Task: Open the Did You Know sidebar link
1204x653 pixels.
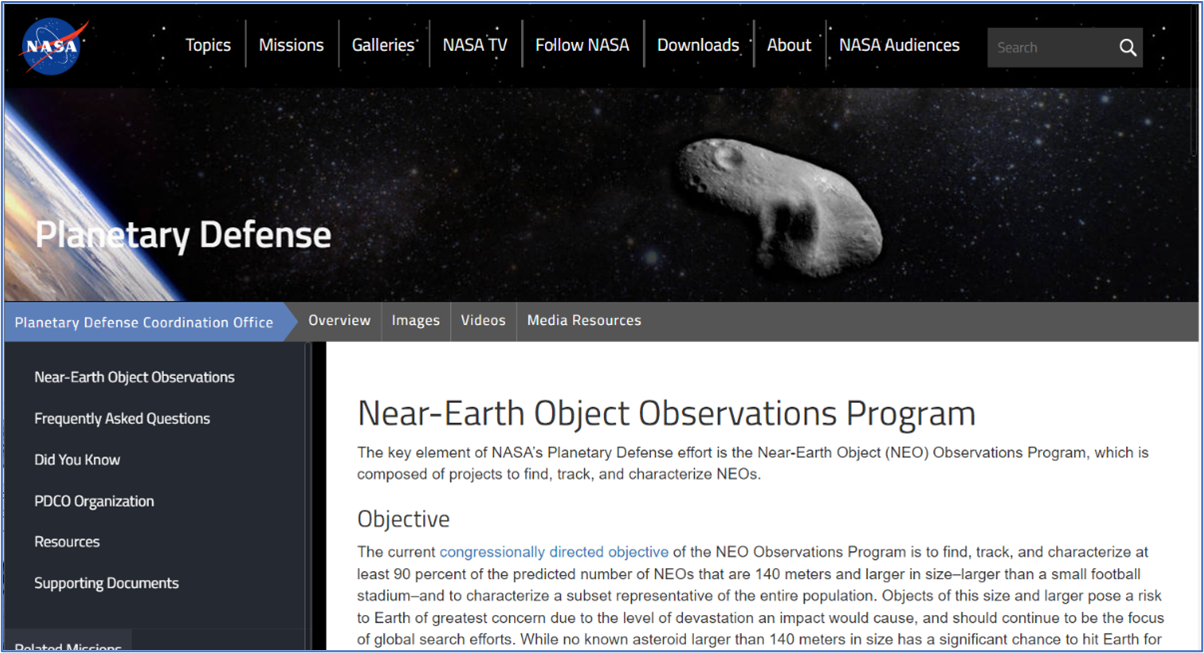Action: 77,460
